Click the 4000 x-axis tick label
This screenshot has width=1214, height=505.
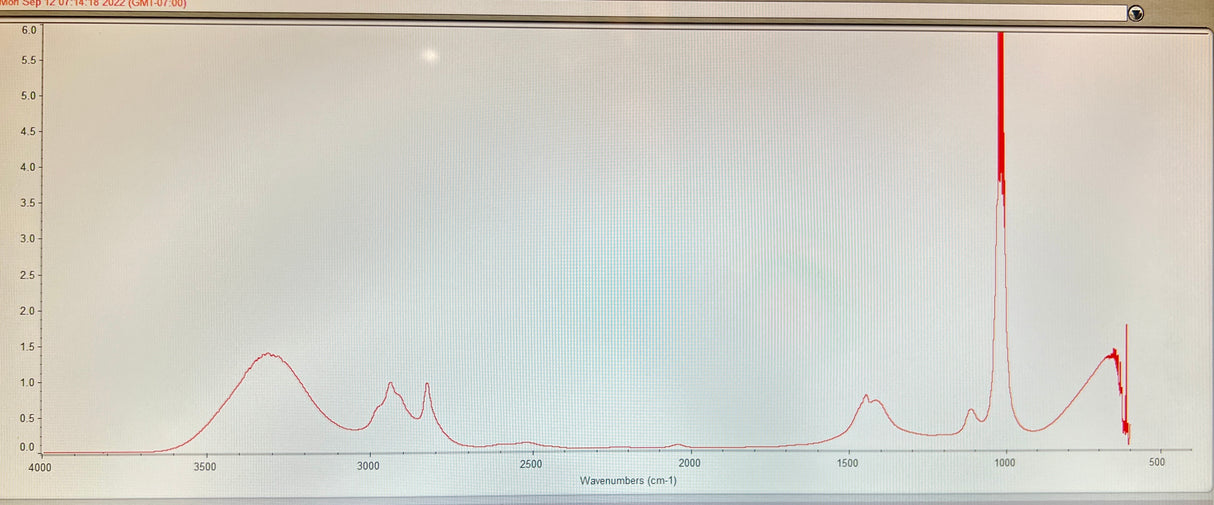[x=38, y=466]
